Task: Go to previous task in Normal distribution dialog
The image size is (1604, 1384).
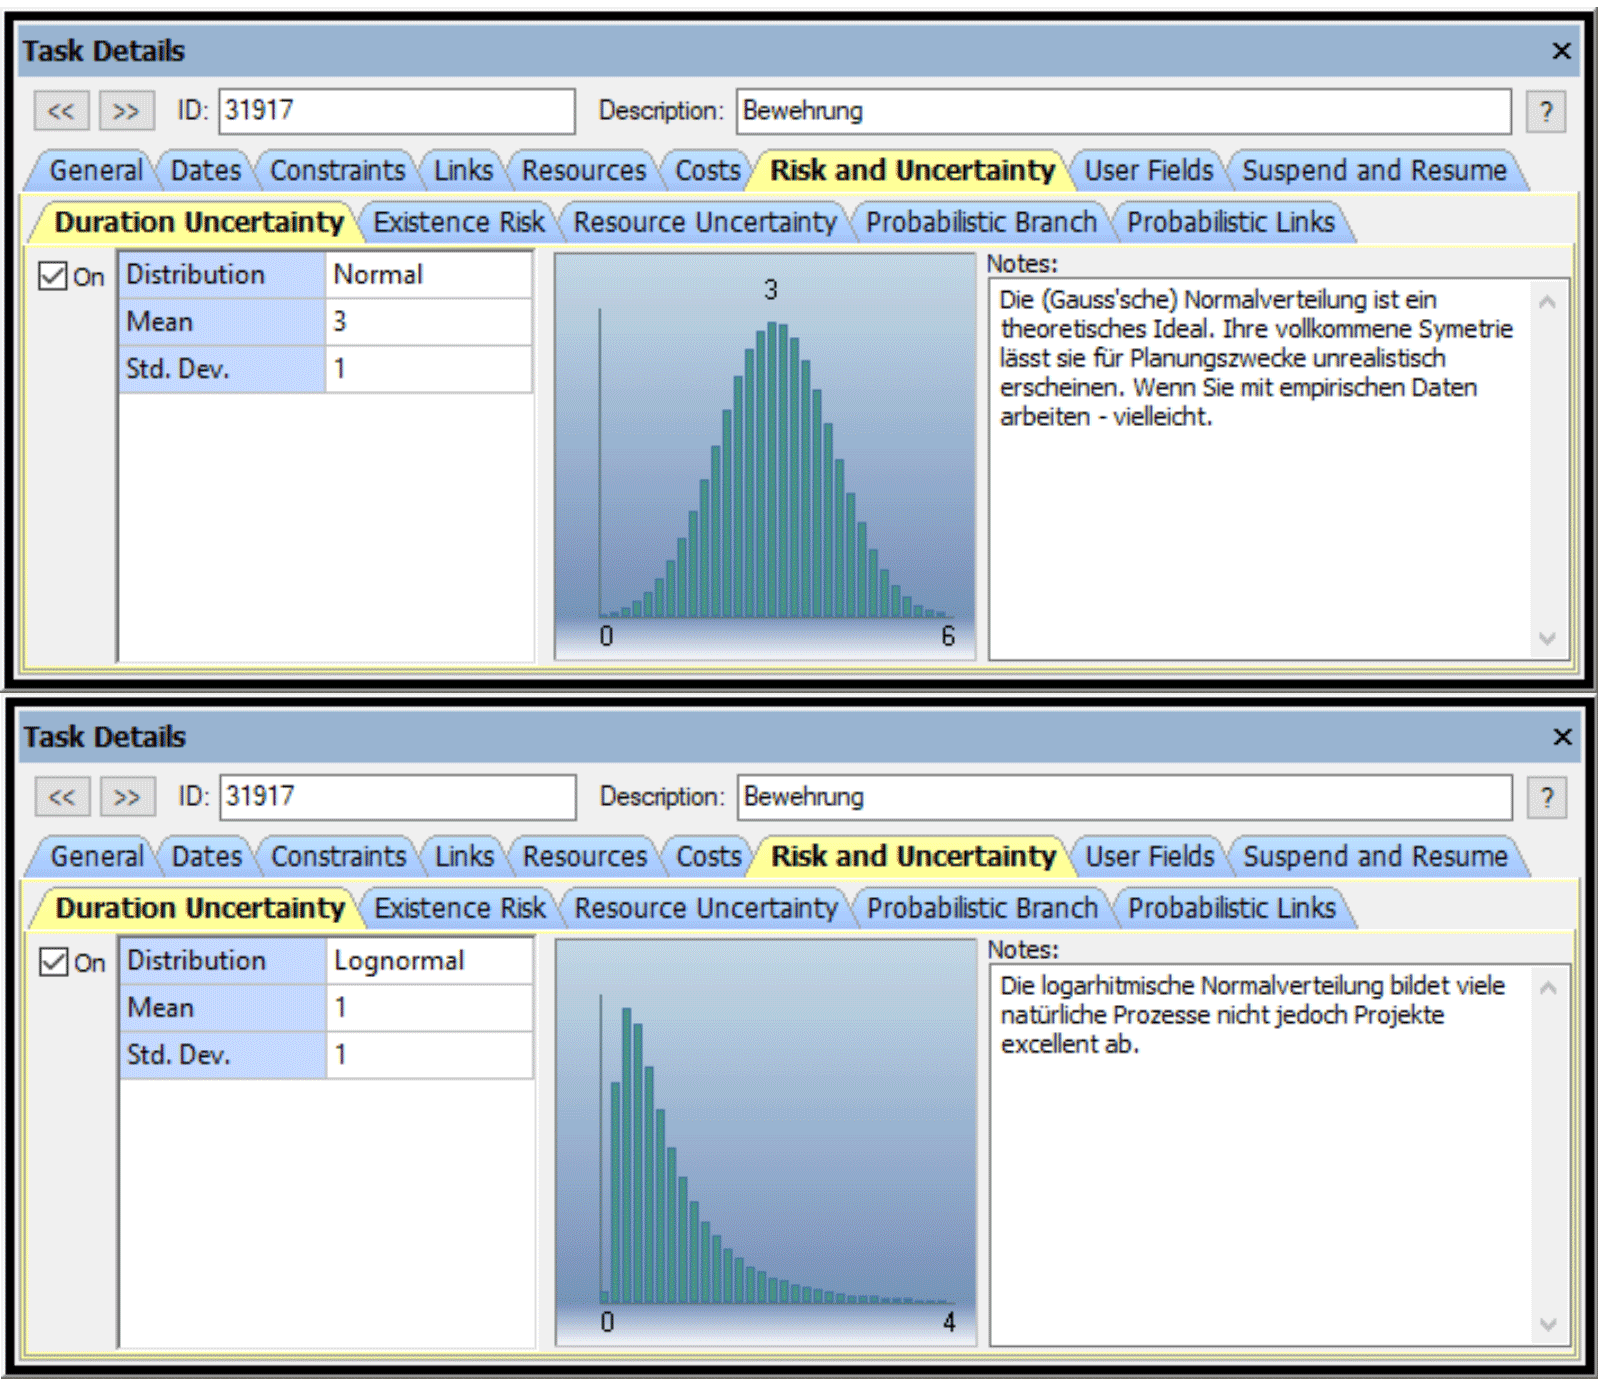Action: coord(61,111)
